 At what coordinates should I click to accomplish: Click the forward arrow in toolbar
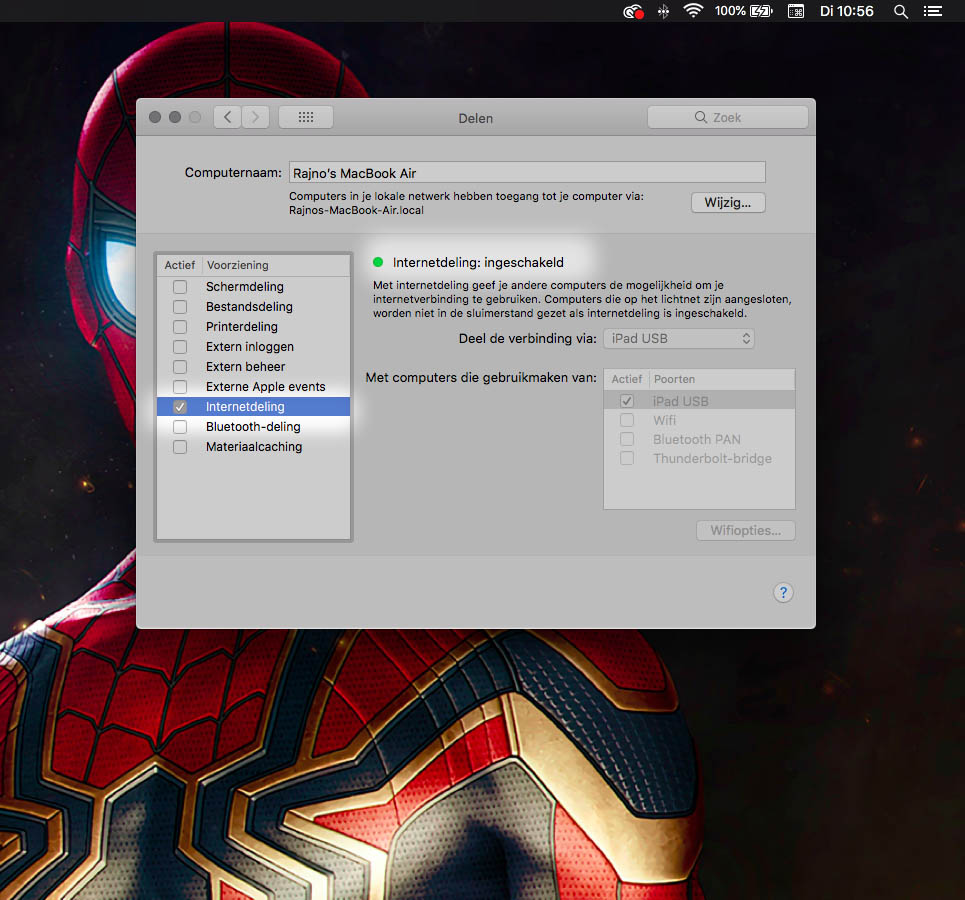(x=256, y=117)
